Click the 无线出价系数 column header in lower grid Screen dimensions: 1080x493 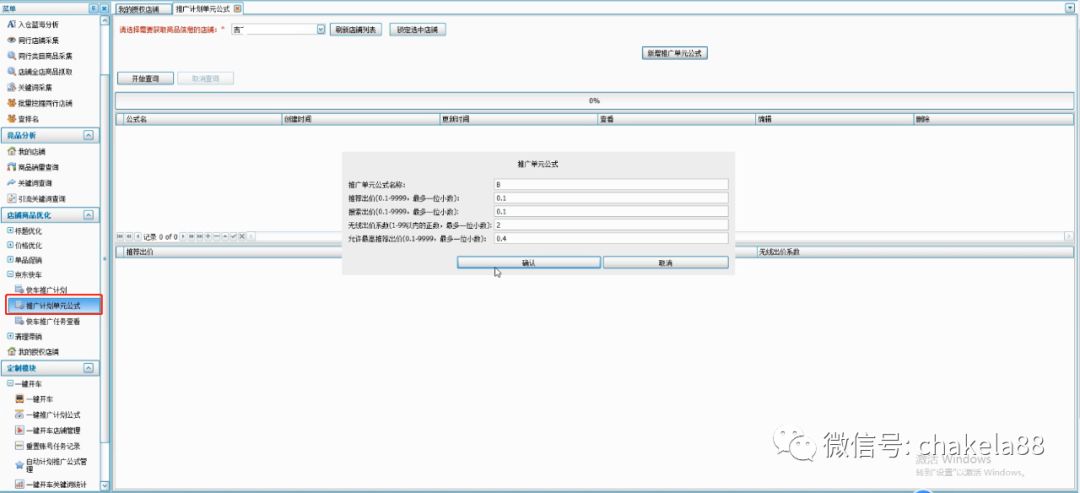pos(914,252)
